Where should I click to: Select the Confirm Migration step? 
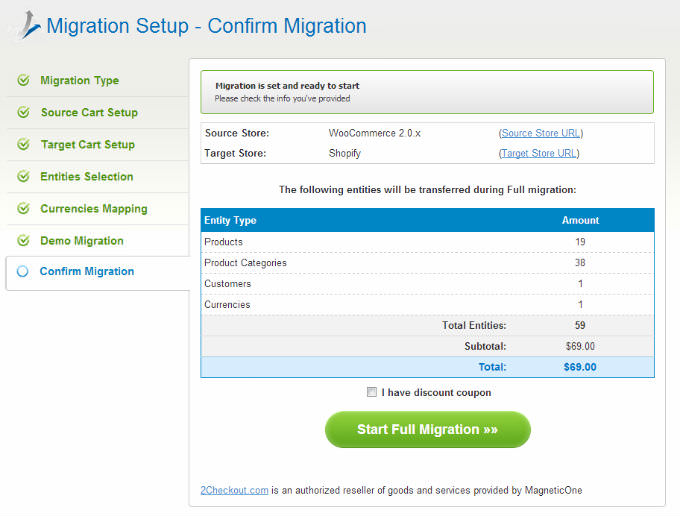87,271
